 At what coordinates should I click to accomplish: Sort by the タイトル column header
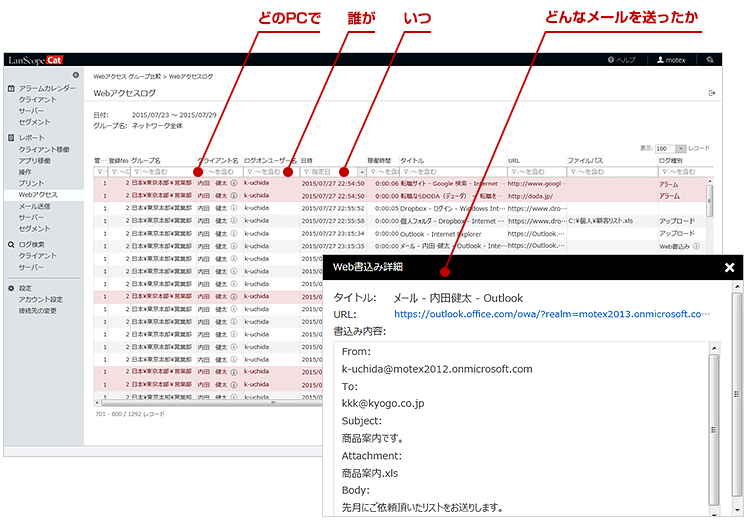(412, 160)
